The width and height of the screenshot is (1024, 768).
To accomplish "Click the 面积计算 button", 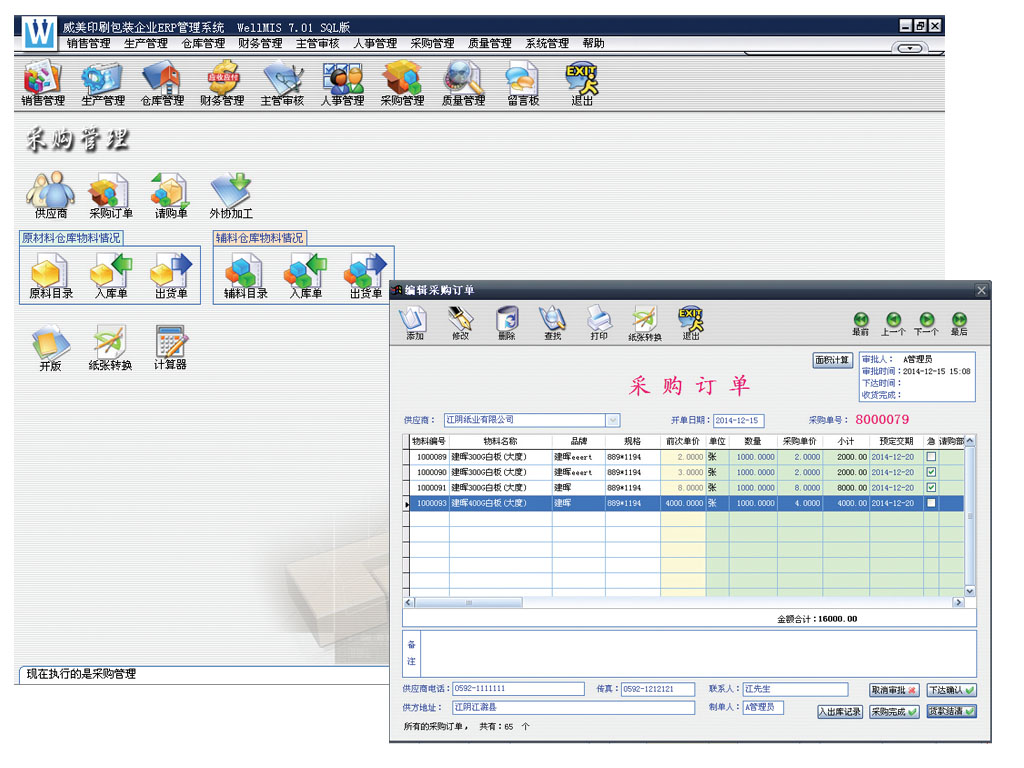I will 832,360.
